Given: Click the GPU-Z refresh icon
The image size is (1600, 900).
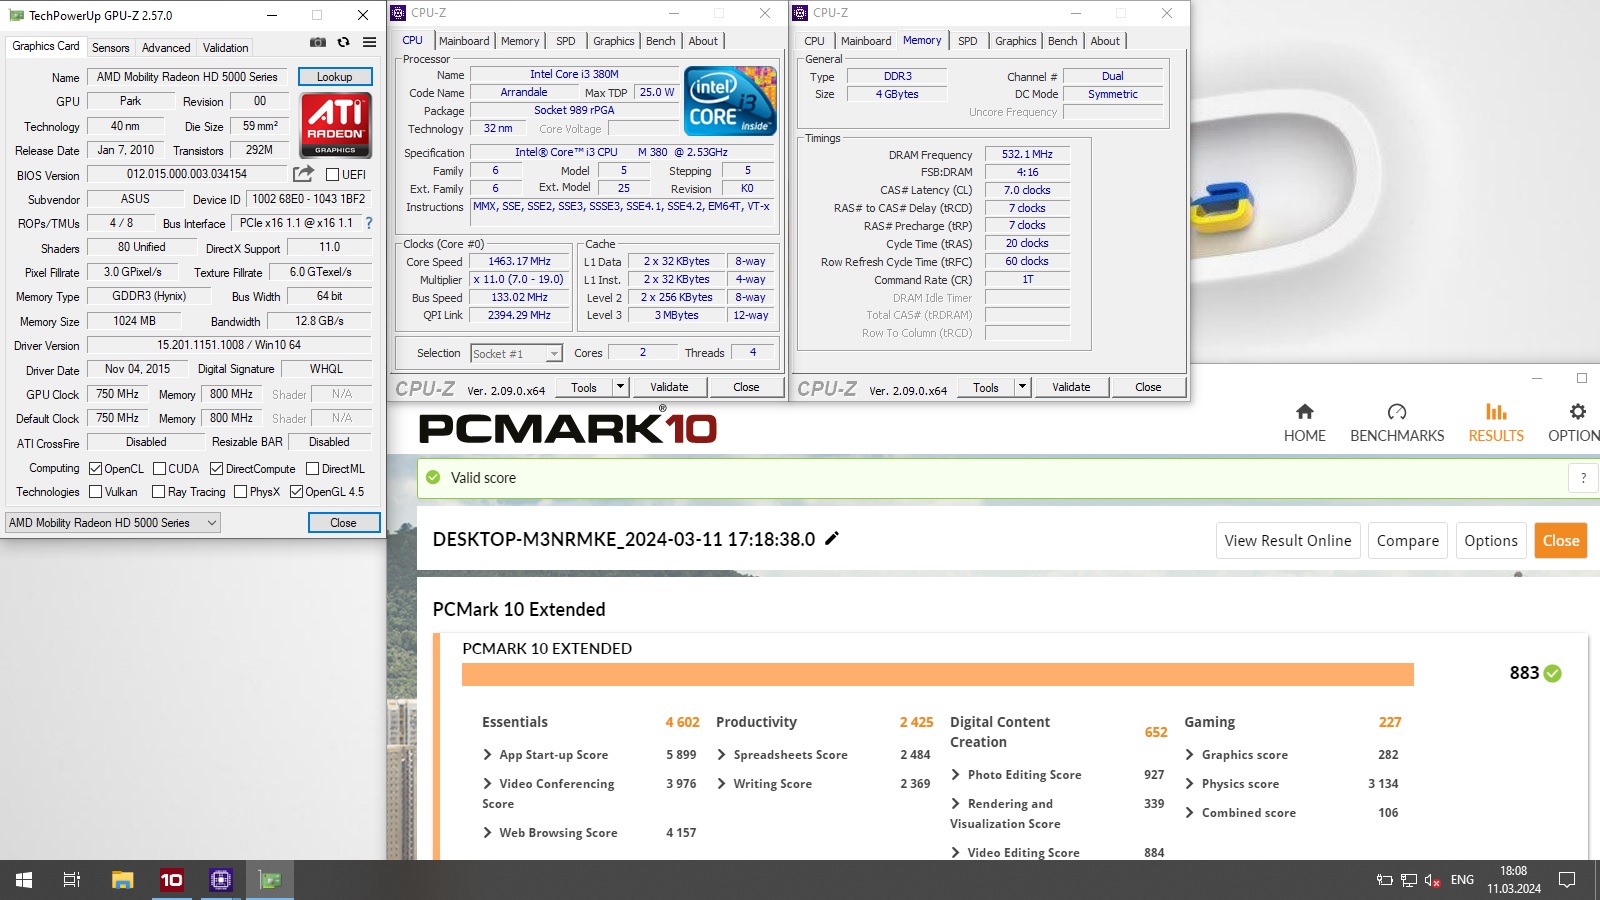Looking at the screenshot, I should coord(343,42).
